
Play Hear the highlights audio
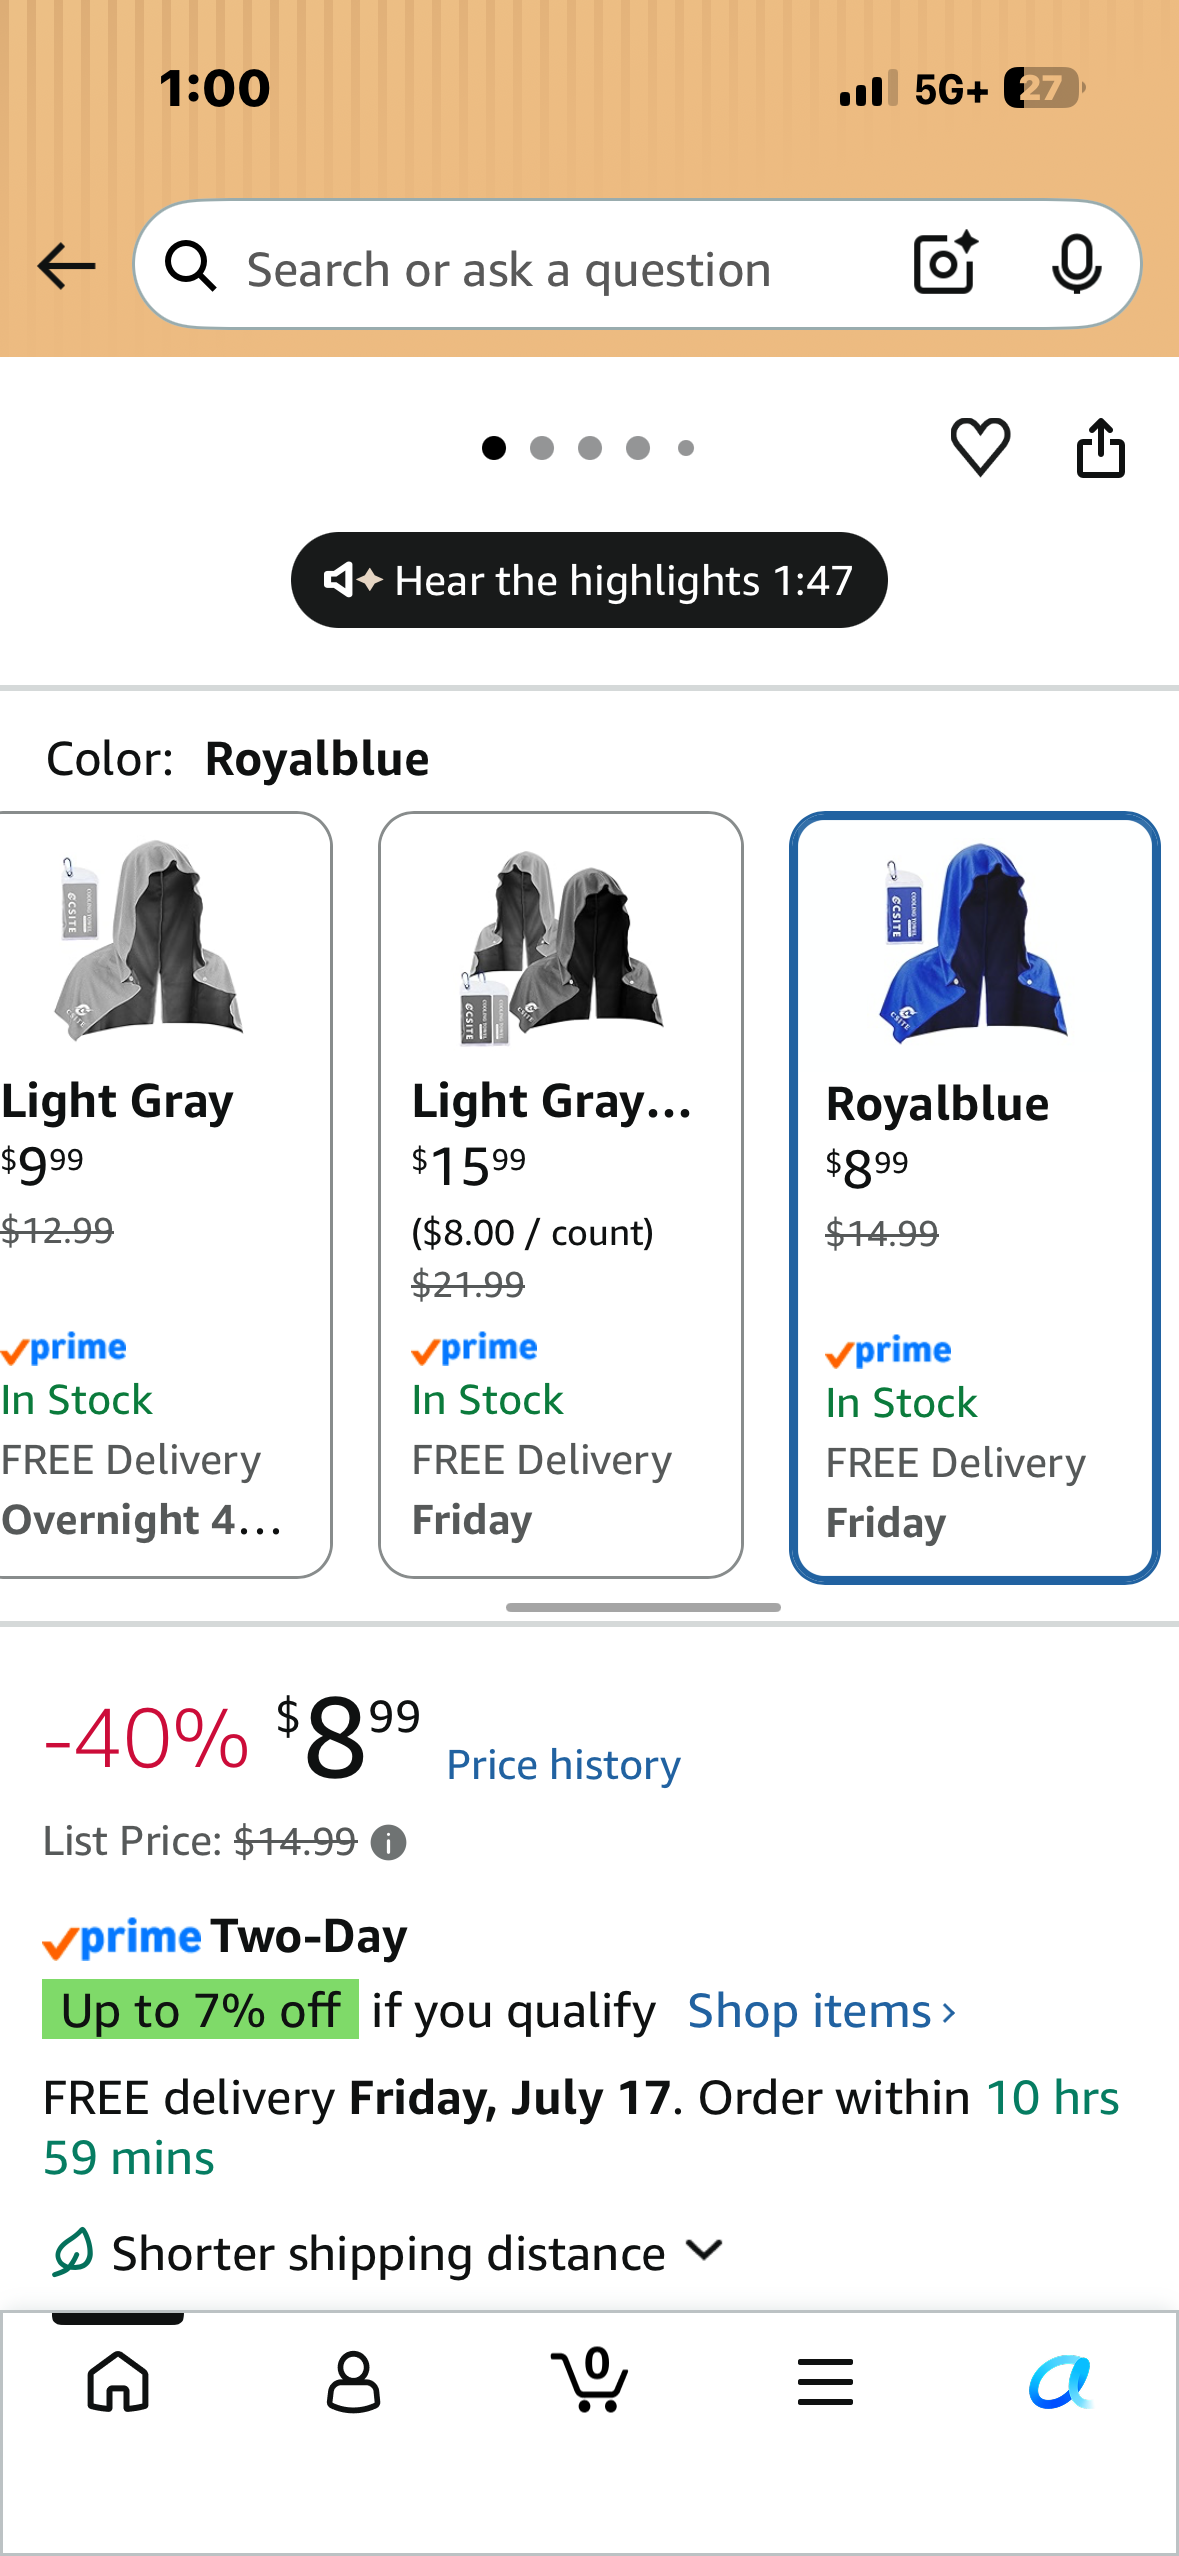[589, 580]
